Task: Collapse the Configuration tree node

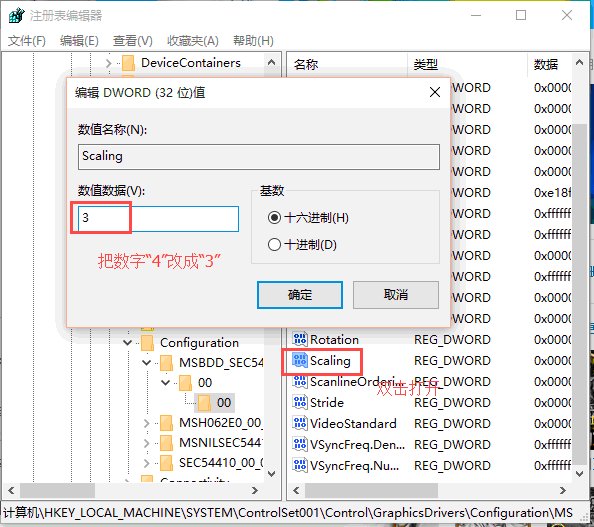Action: pyautogui.click(x=128, y=343)
